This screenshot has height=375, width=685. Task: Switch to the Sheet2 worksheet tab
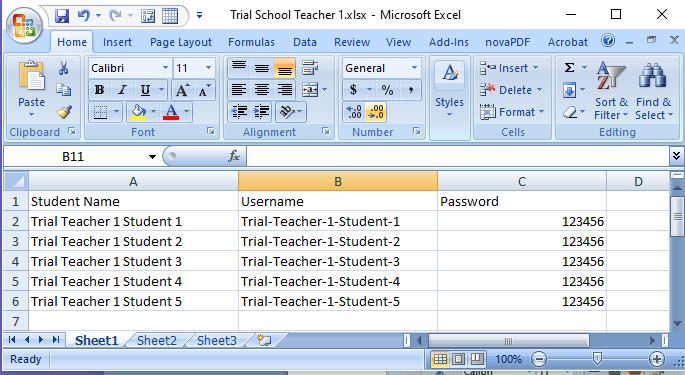(156, 340)
